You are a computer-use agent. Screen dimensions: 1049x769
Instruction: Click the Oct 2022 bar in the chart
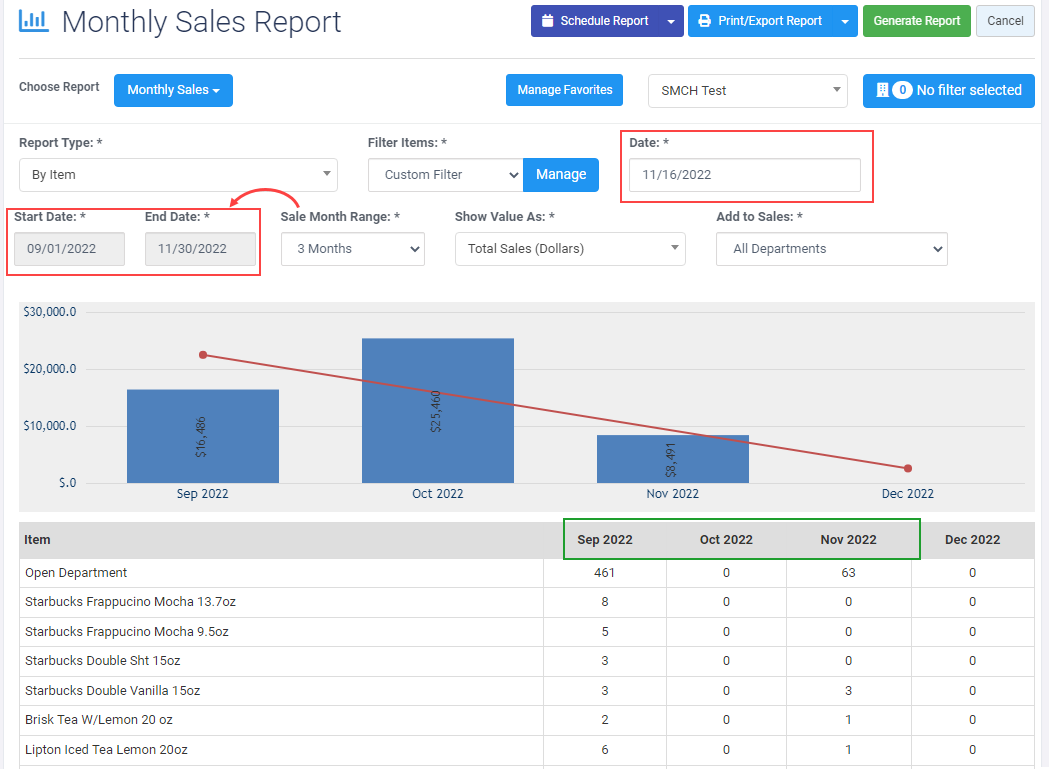(438, 410)
